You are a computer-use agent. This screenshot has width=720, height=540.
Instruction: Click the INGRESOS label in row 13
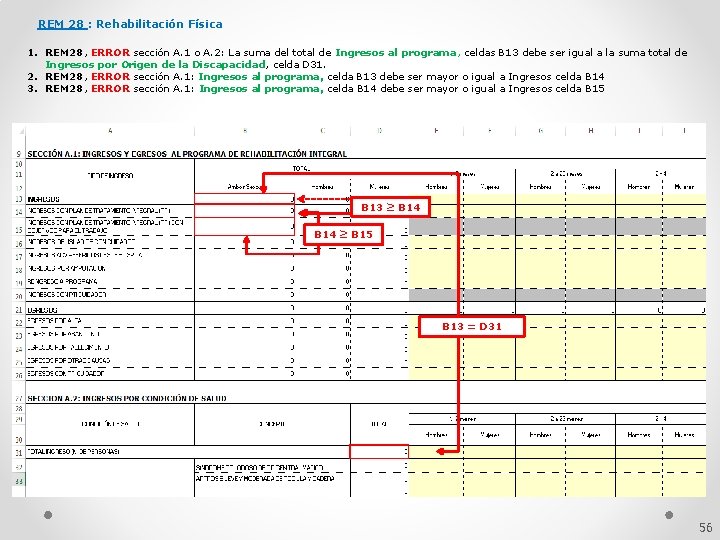(43, 199)
